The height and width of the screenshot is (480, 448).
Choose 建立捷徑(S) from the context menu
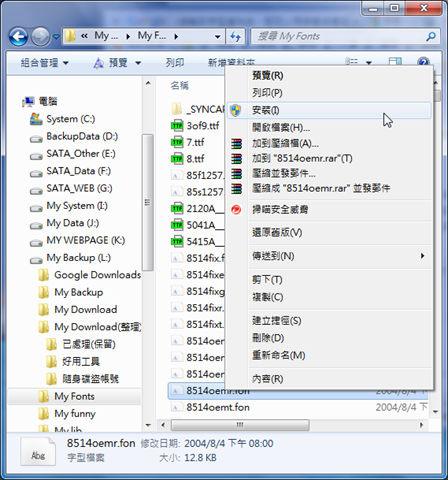[x=329, y=321]
